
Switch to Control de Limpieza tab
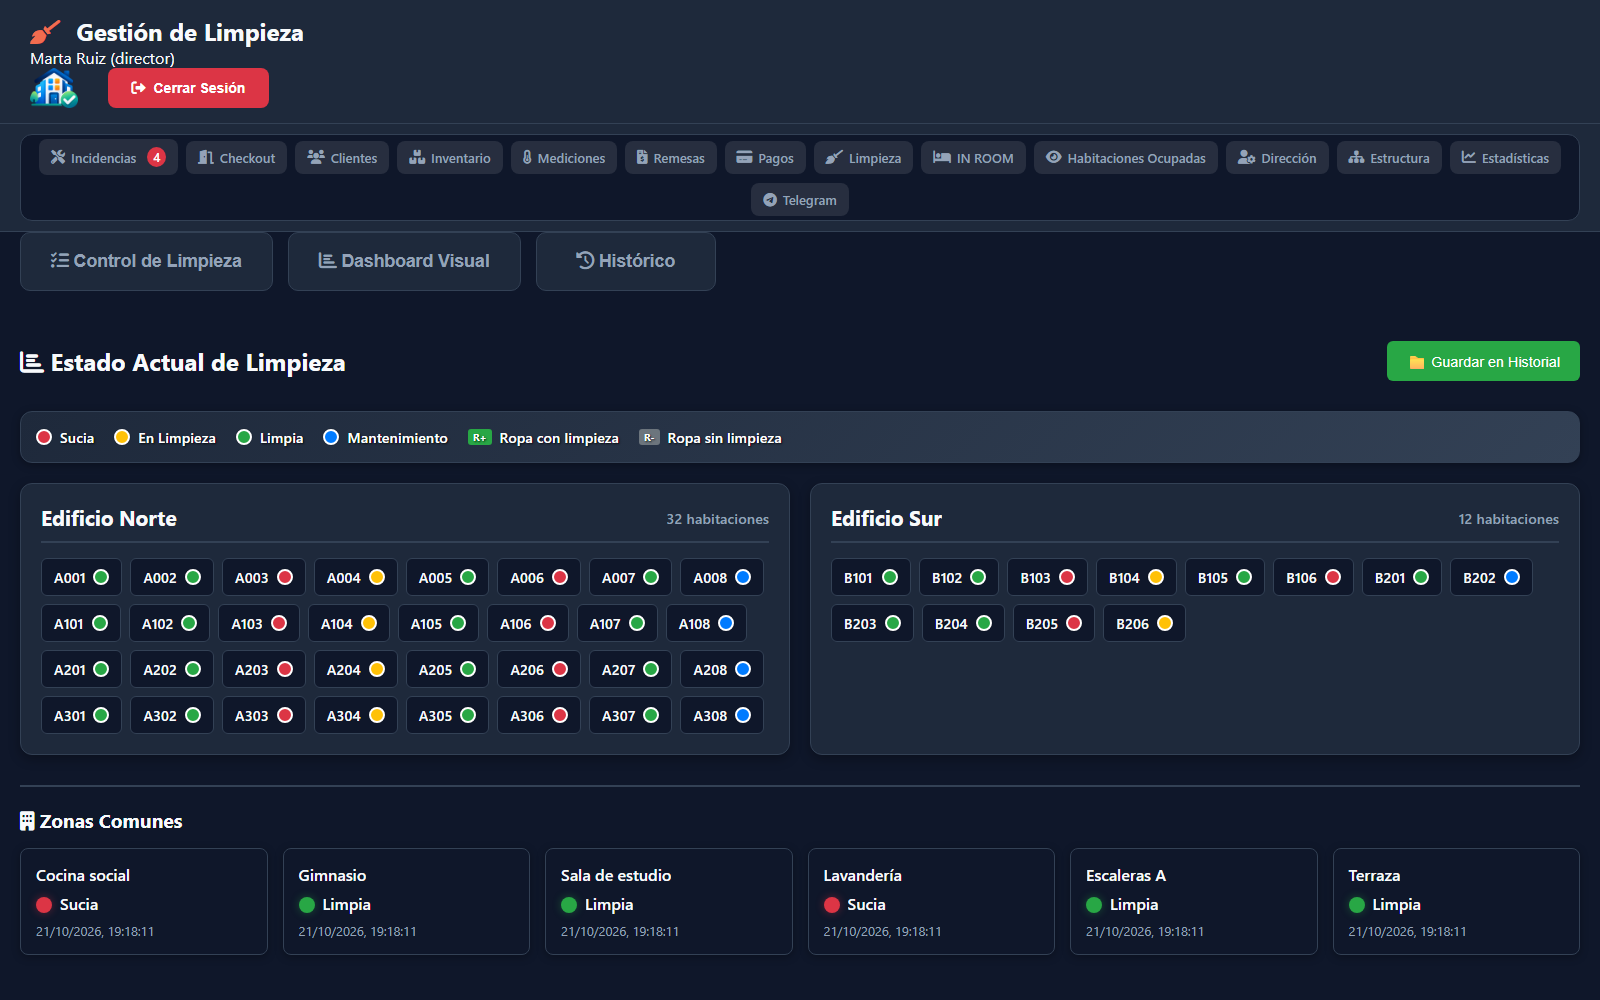pyautogui.click(x=146, y=261)
